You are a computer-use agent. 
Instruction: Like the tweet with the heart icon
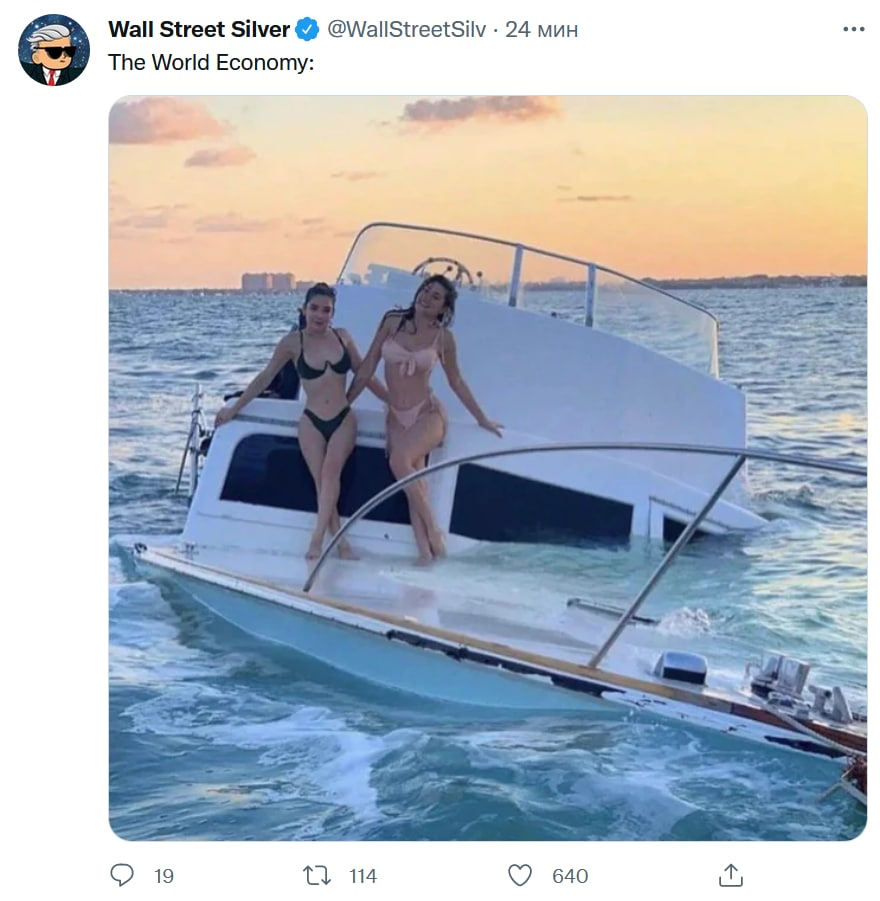coord(520,876)
